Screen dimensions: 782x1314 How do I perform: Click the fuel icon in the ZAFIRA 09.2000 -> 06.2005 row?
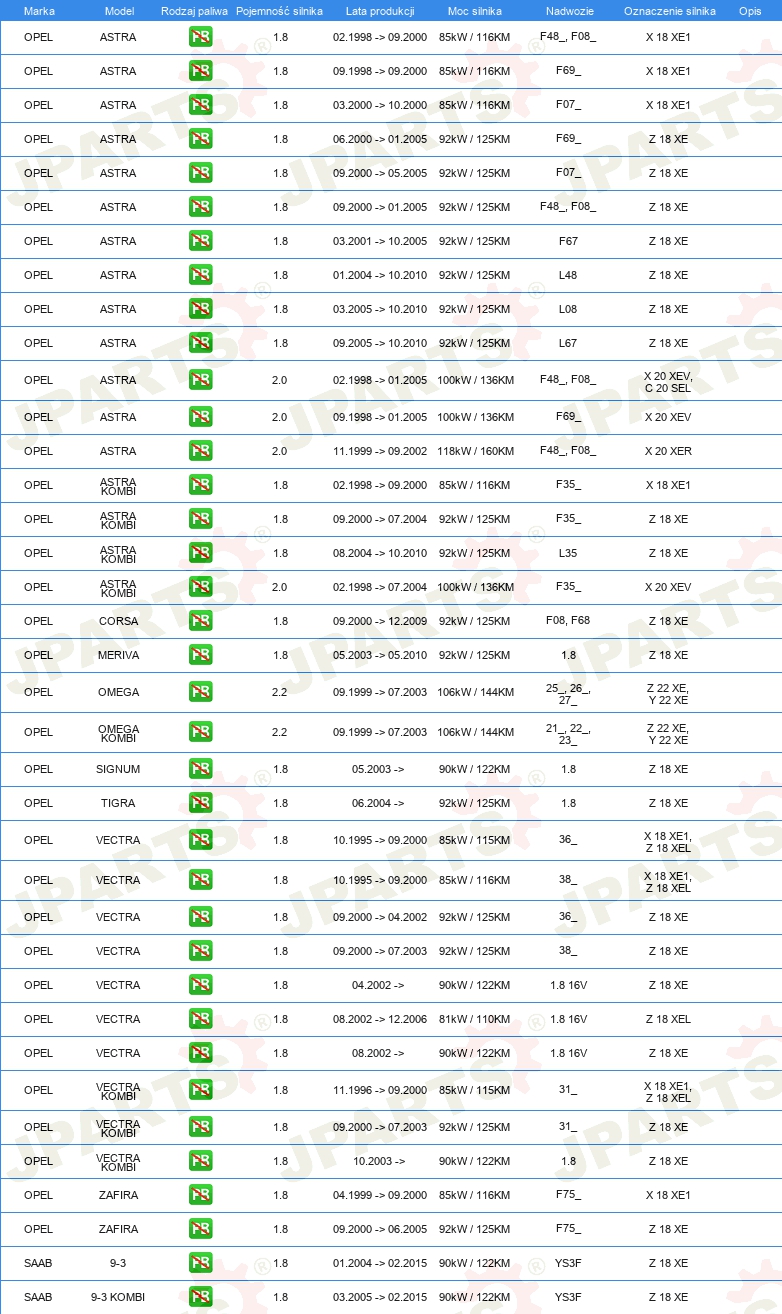200,1229
